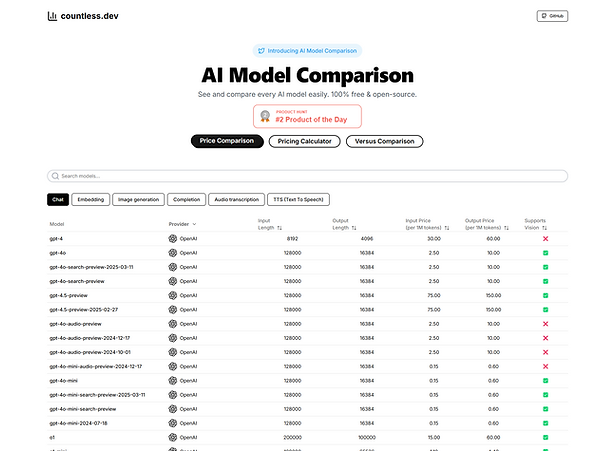
Task: Click the Model column header
Action: (x=57, y=224)
